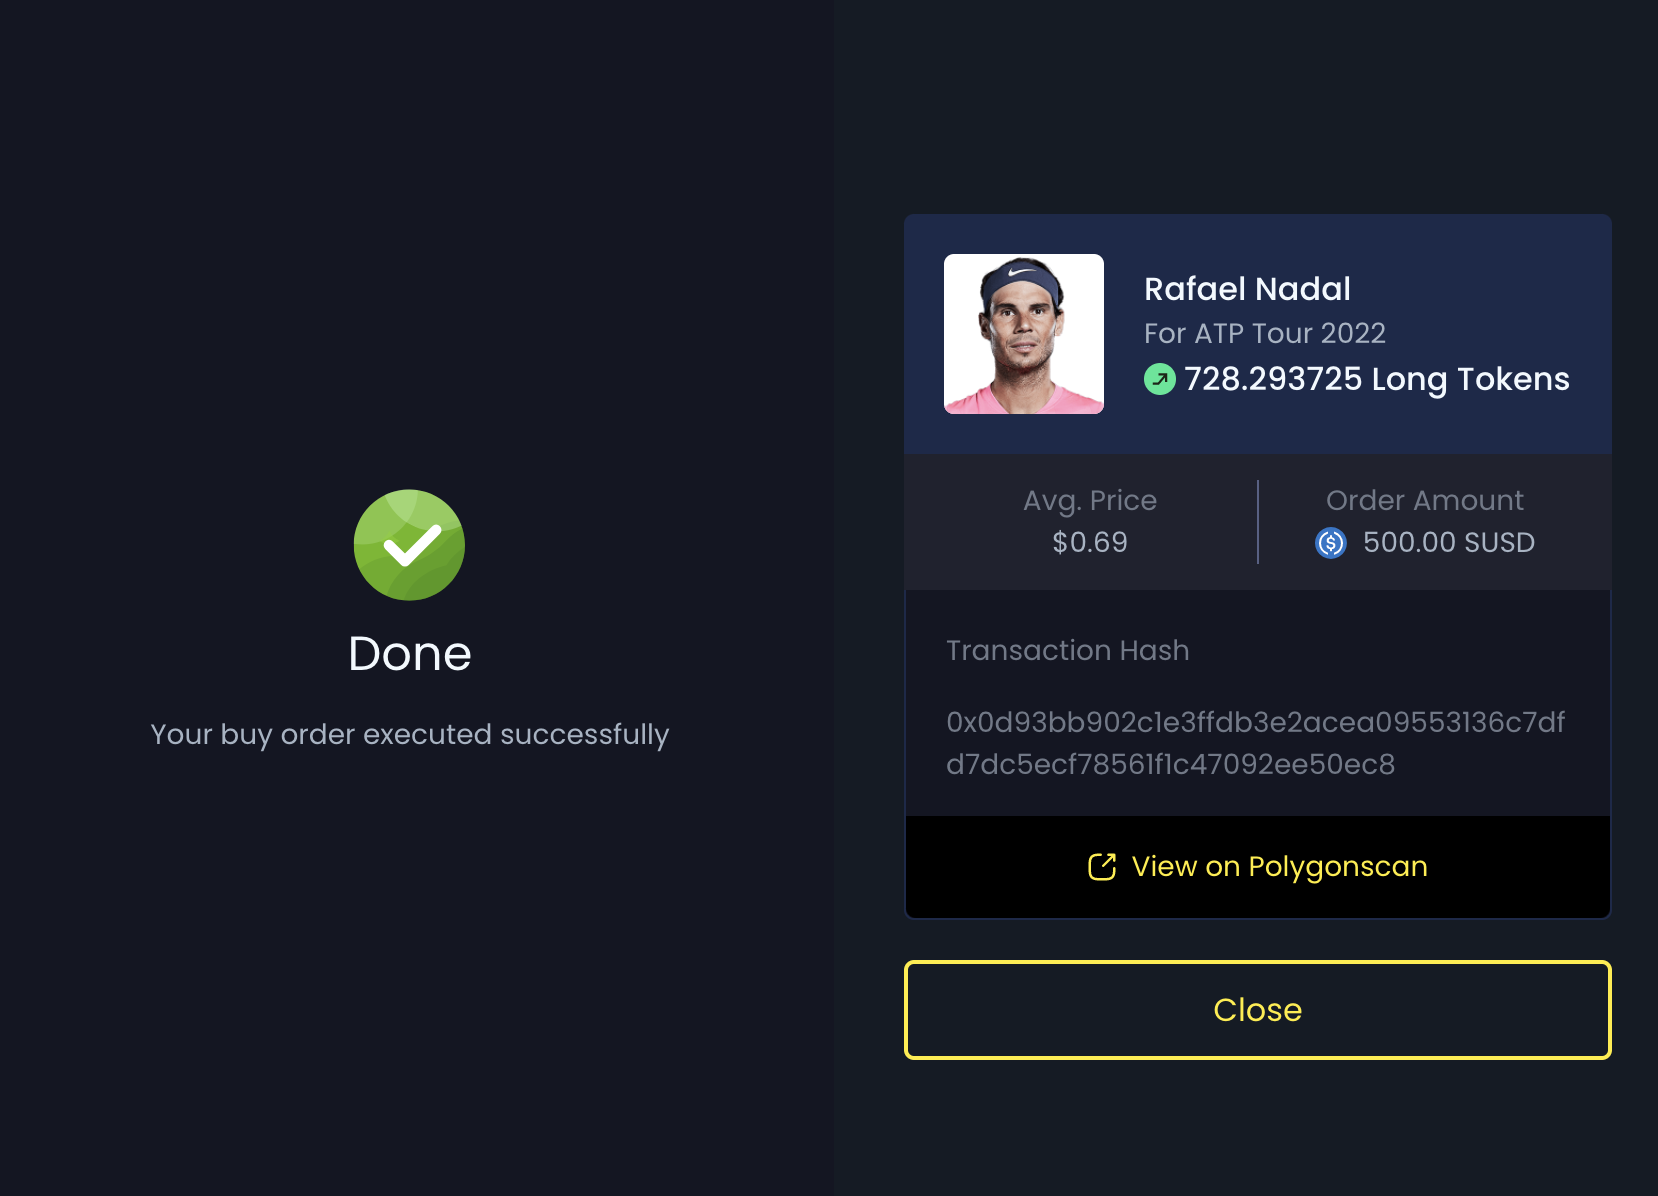Click the 500.00 SUSD order amount

point(1449,542)
